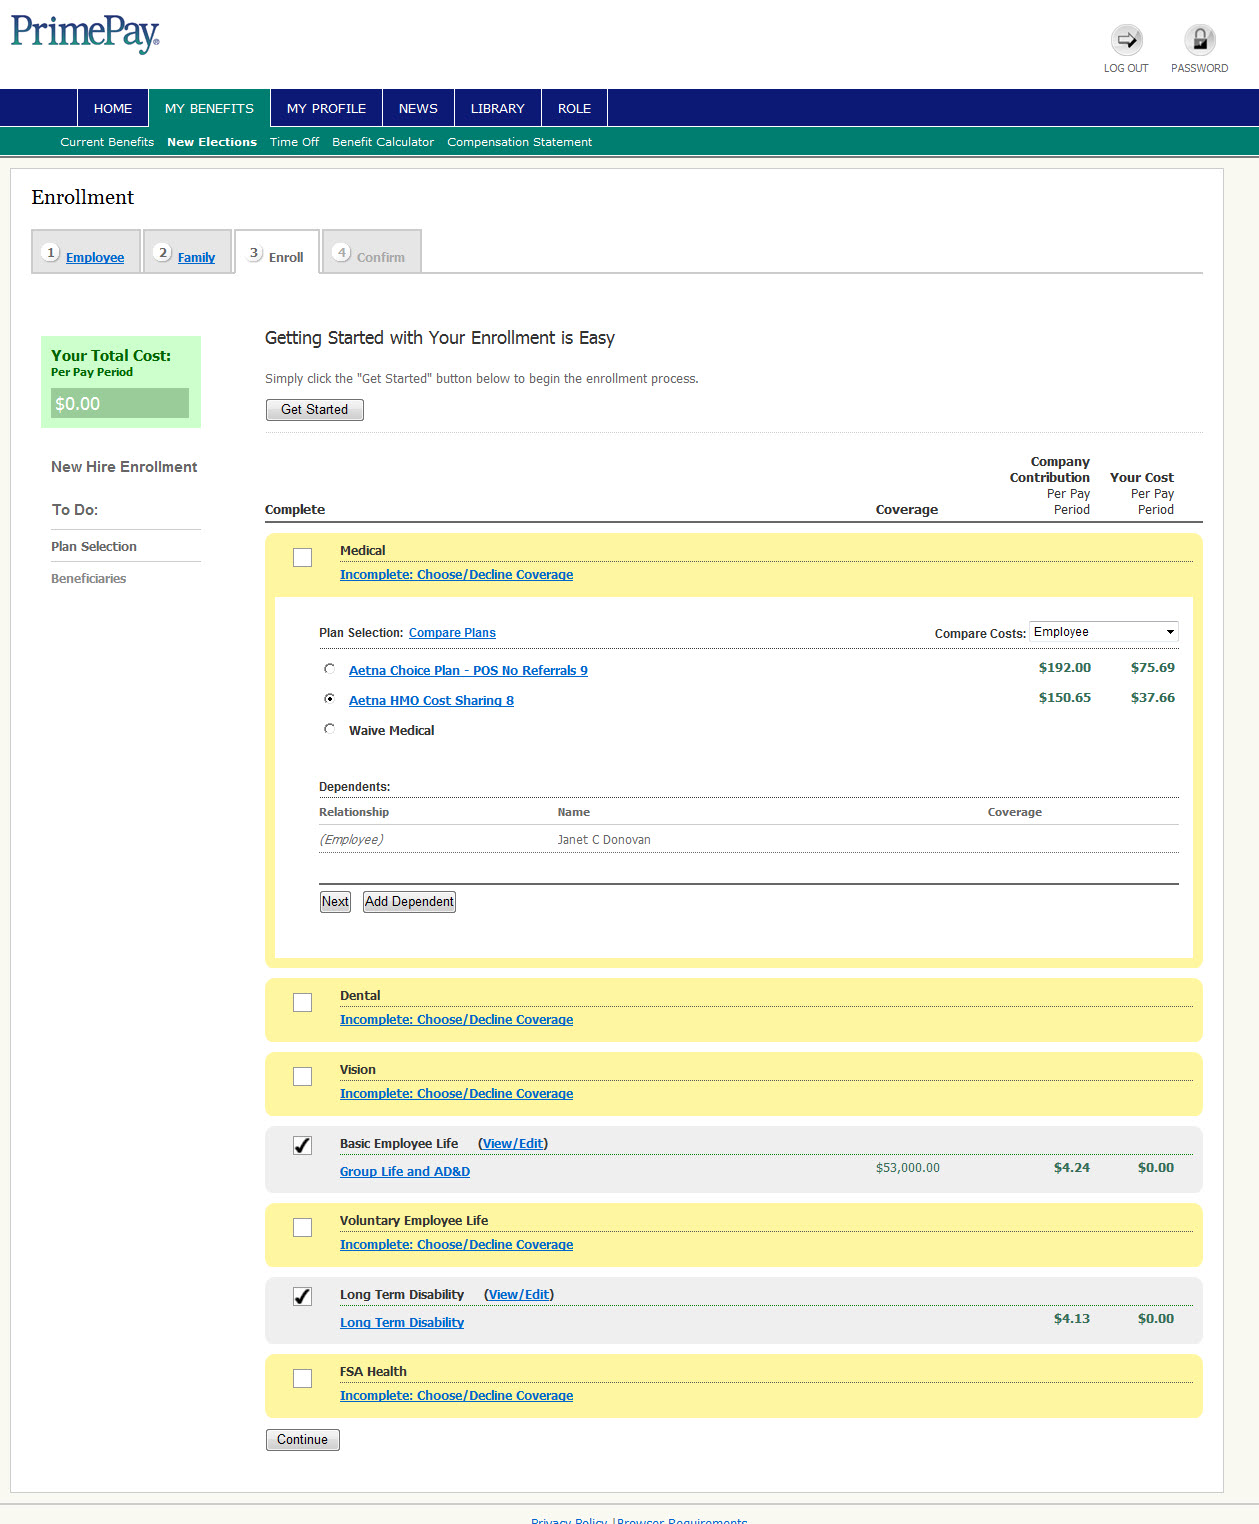Select Waive Medical radio button

329,729
